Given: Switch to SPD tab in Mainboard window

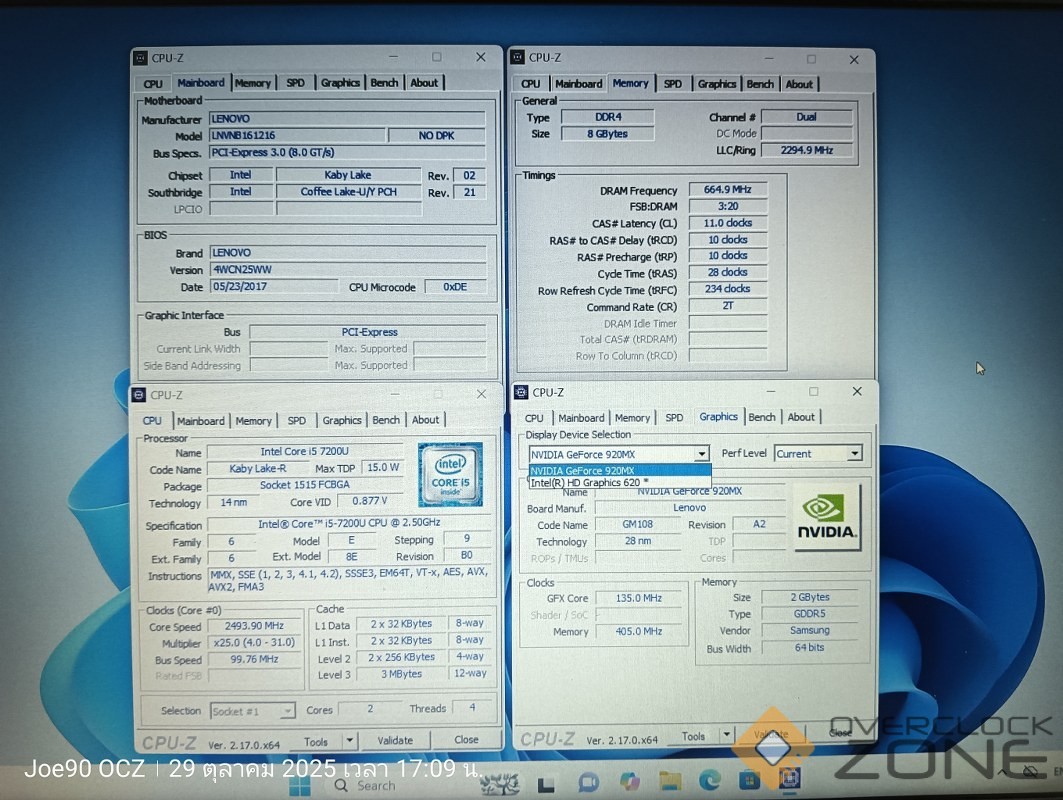Looking at the screenshot, I should (295, 83).
